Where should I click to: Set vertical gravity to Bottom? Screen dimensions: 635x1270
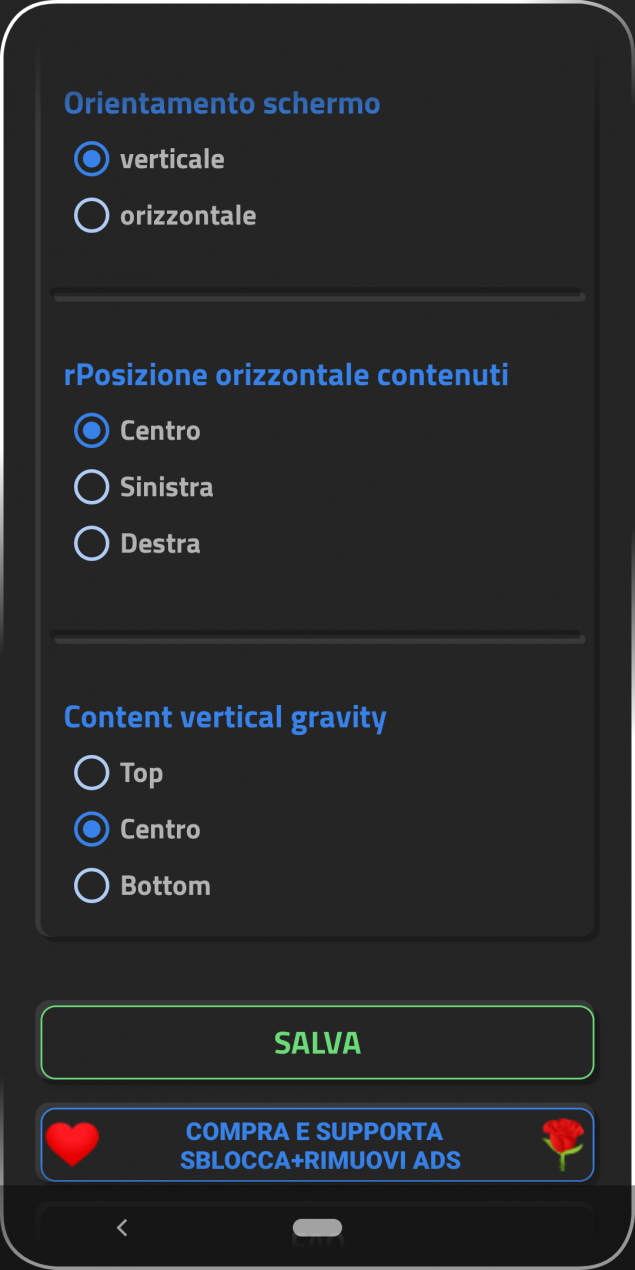142,885
